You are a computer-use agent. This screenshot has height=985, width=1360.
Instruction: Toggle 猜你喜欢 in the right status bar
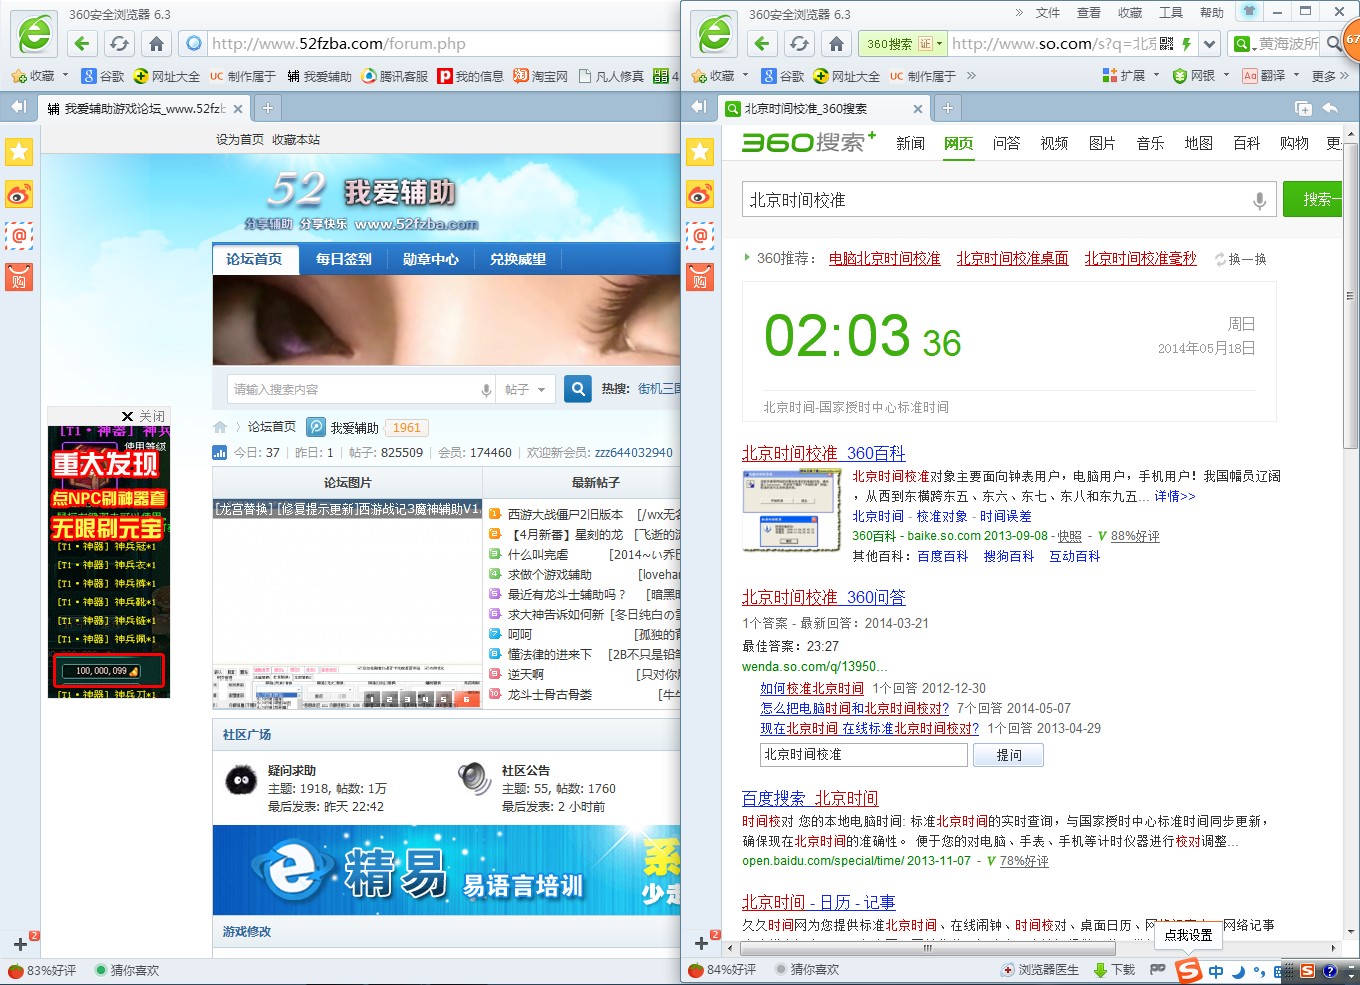point(807,970)
